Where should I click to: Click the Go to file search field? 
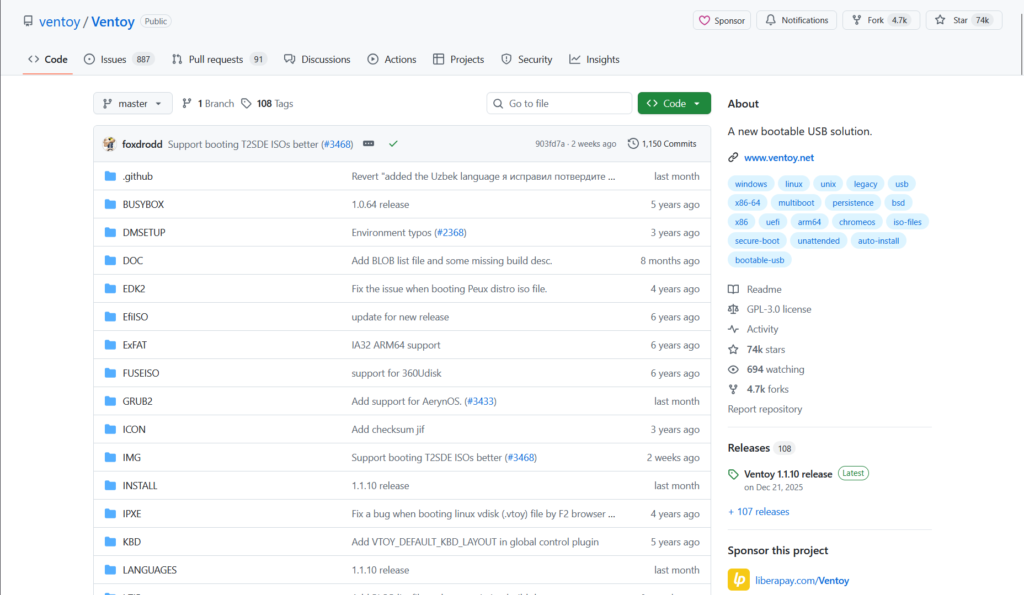point(559,103)
